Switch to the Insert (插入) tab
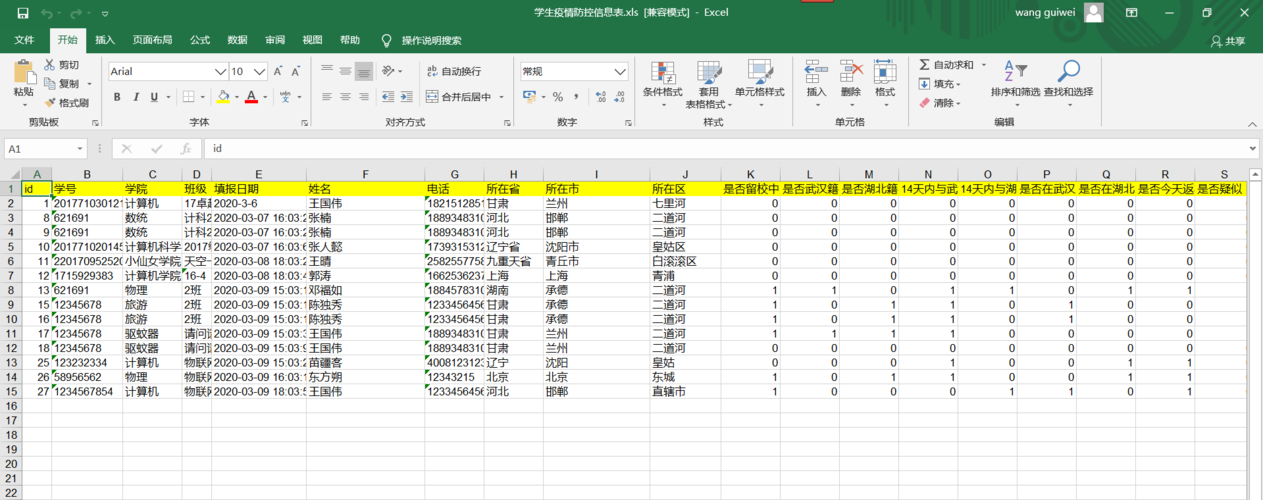The image size is (1263, 500). pyautogui.click(x=105, y=40)
